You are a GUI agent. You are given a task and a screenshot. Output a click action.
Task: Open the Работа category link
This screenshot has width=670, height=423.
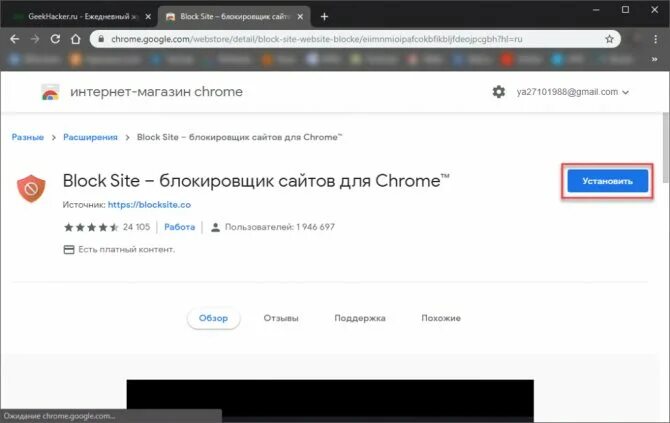179,227
